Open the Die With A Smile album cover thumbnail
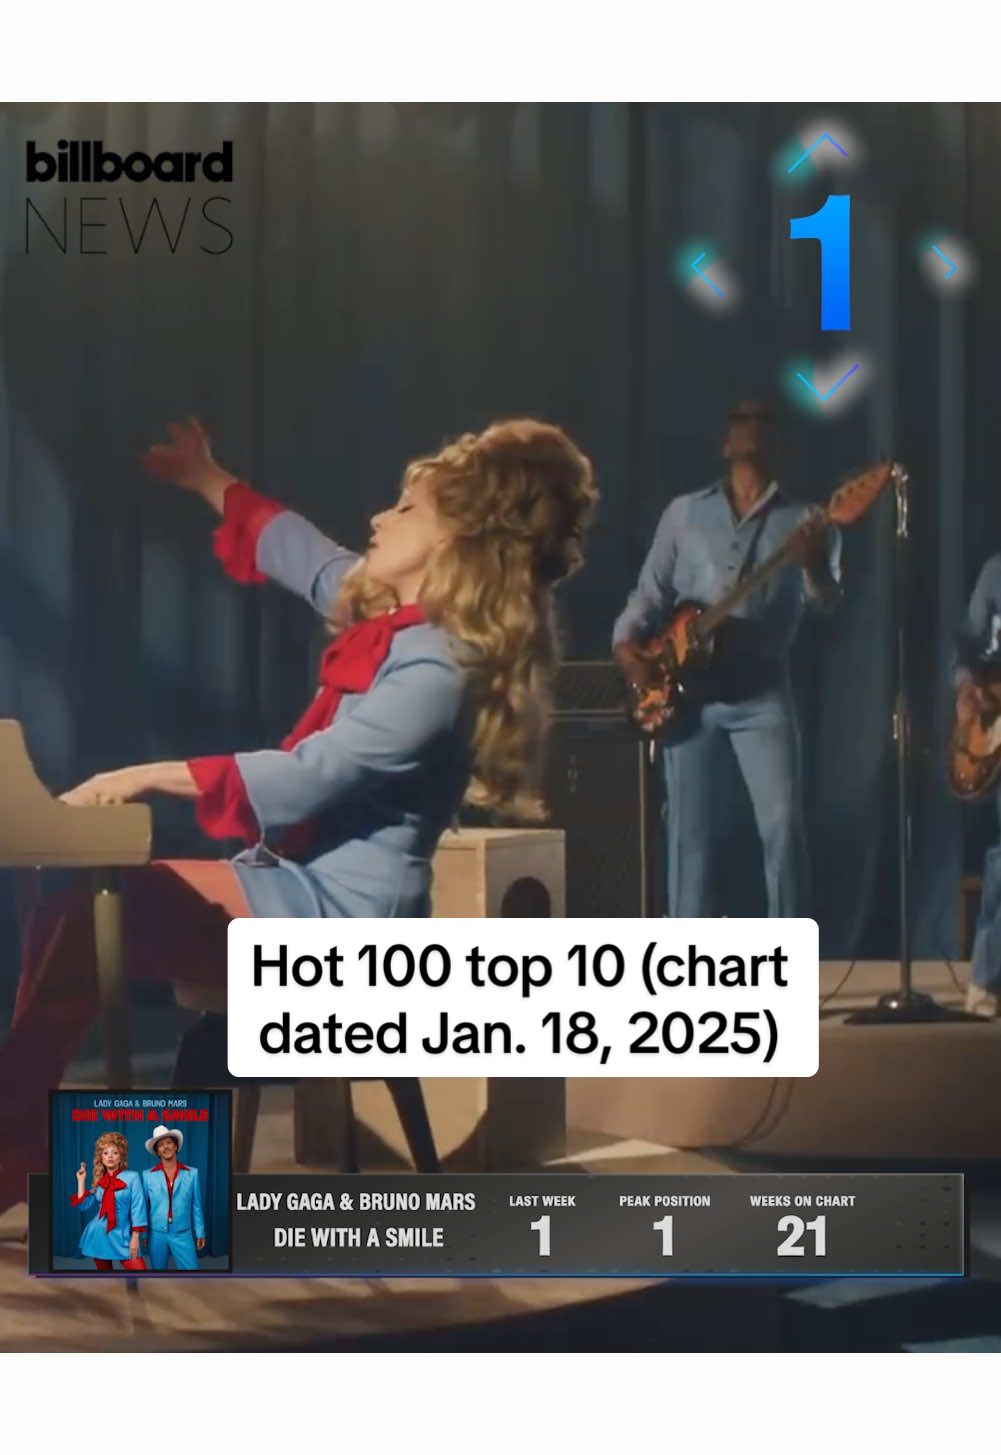This screenshot has width=1001, height=1455. [x=141, y=1181]
